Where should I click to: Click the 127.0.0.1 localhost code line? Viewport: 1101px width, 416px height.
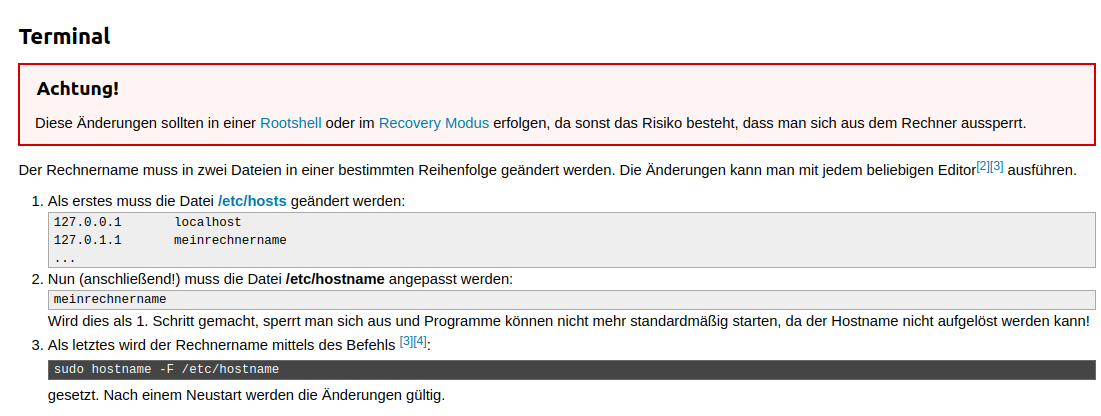147,222
